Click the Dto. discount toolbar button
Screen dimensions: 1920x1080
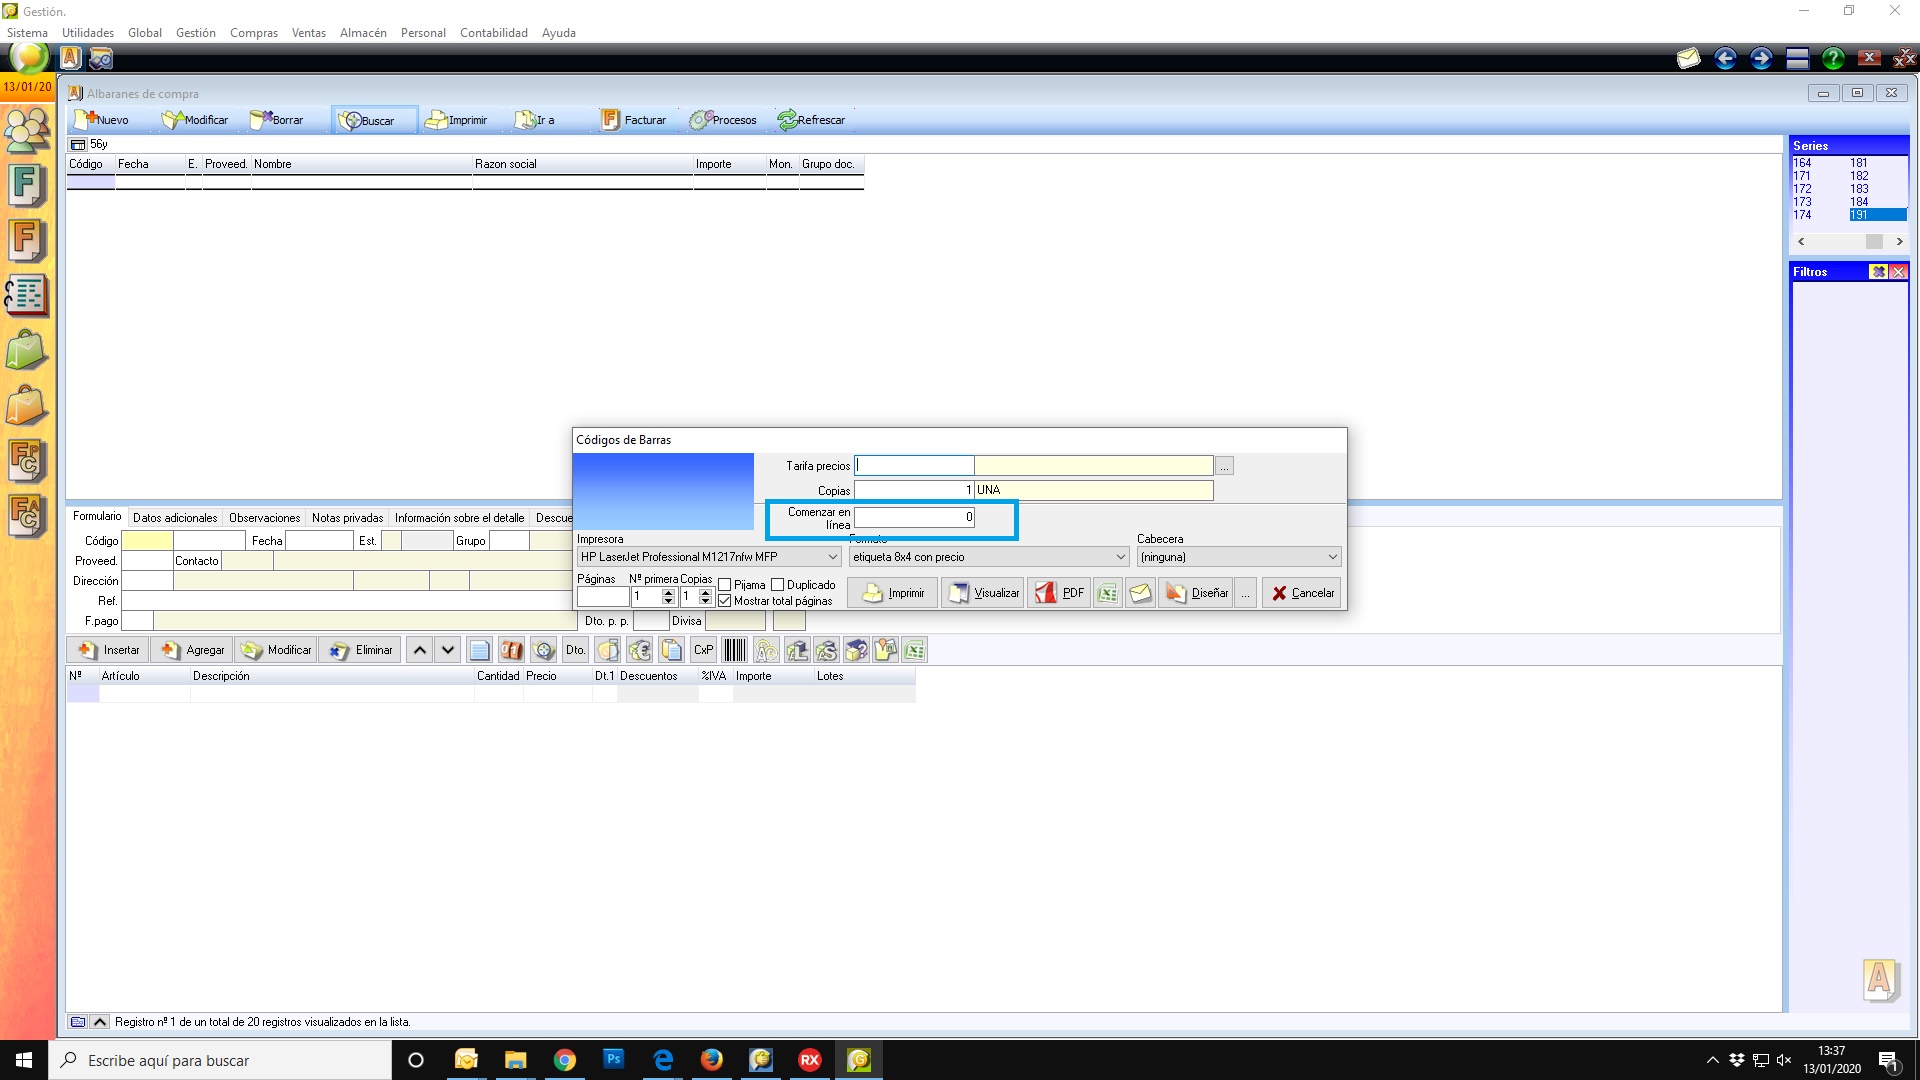click(575, 650)
